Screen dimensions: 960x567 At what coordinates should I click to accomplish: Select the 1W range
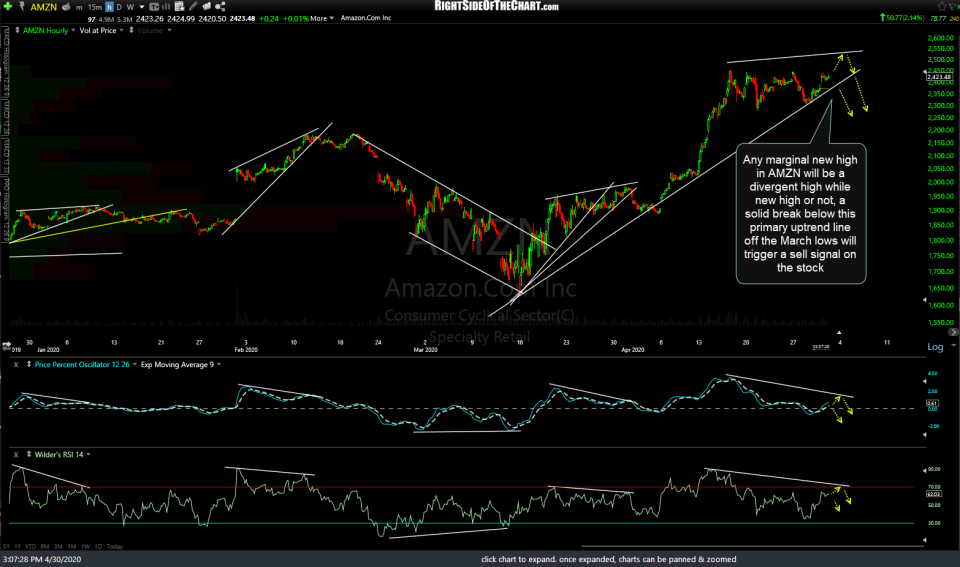point(85,546)
